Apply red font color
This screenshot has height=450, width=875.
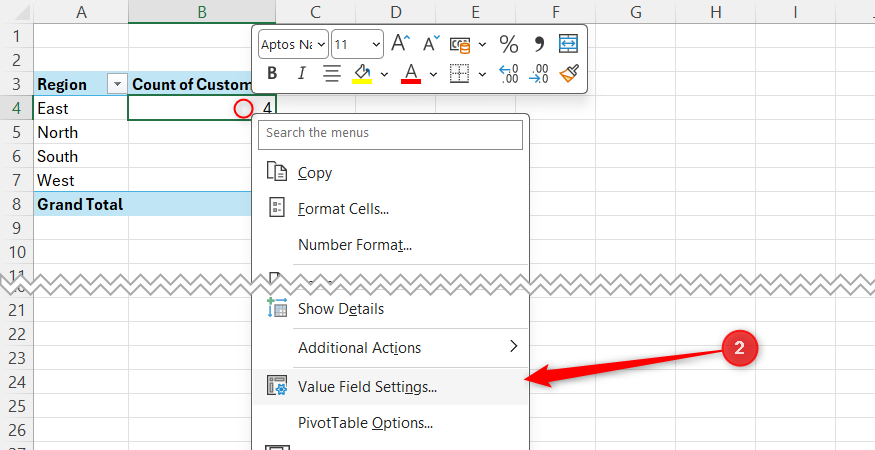pos(411,73)
